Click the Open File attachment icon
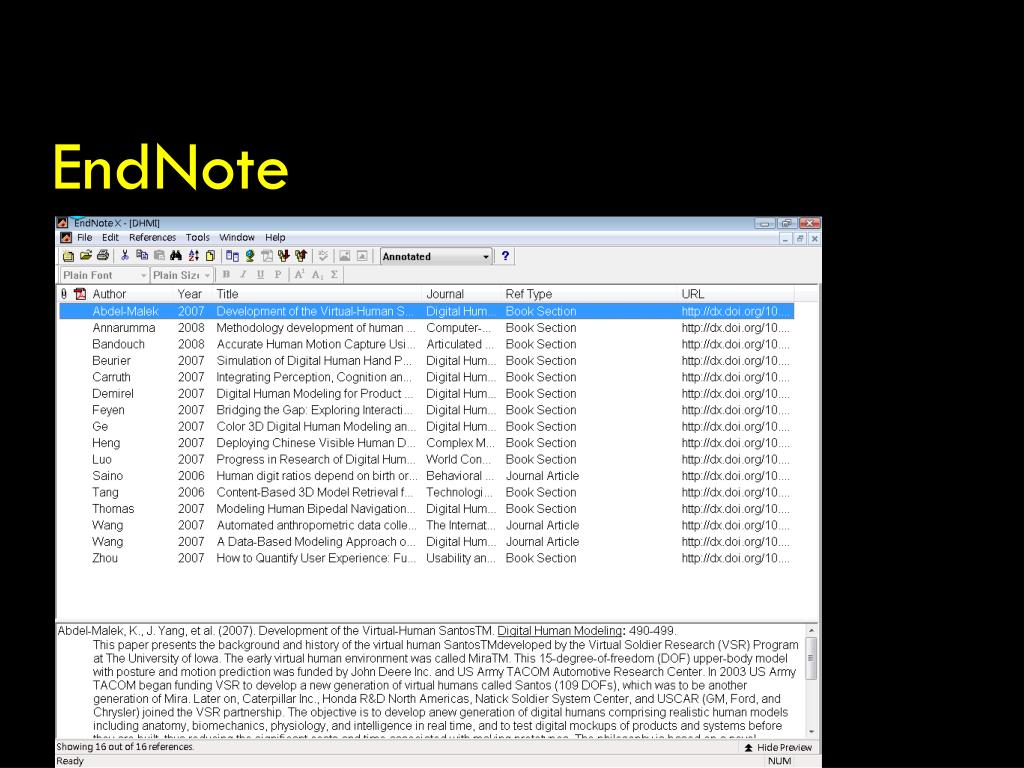The height and width of the screenshot is (768, 1024). click(266, 256)
